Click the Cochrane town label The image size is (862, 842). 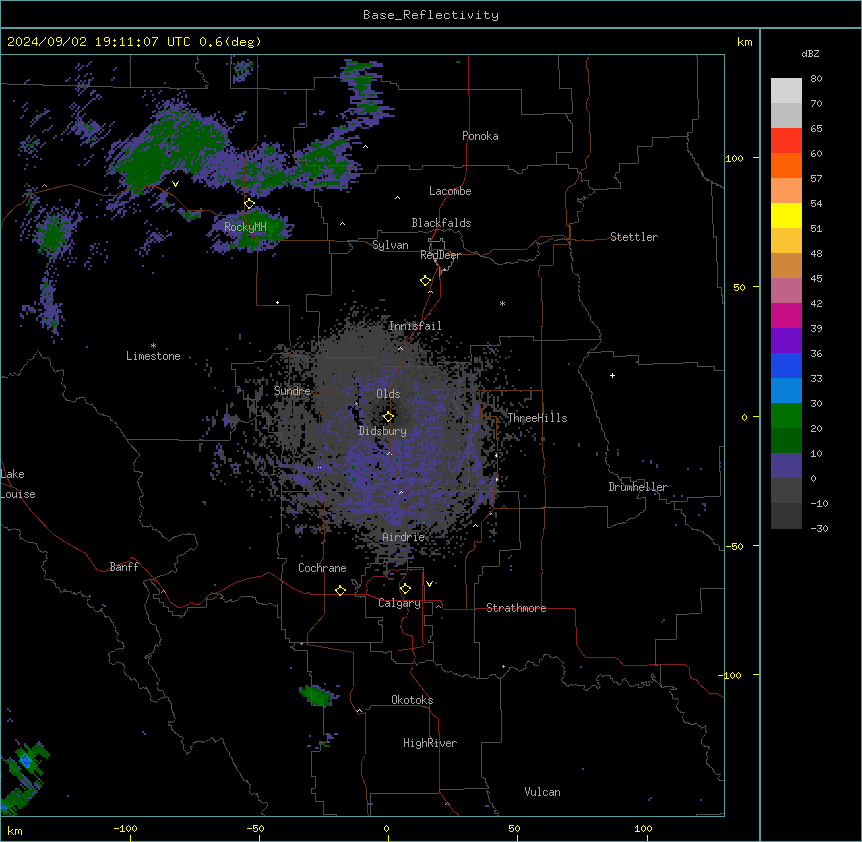click(x=322, y=568)
